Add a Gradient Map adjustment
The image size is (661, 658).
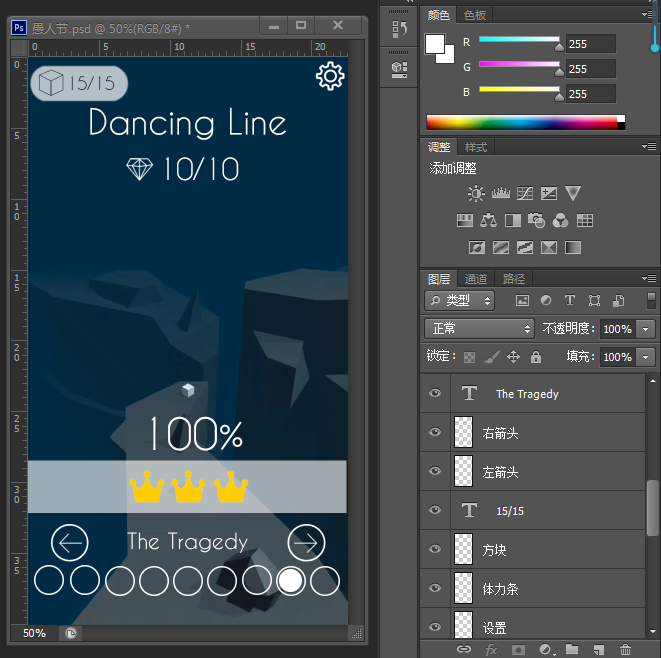point(573,247)
